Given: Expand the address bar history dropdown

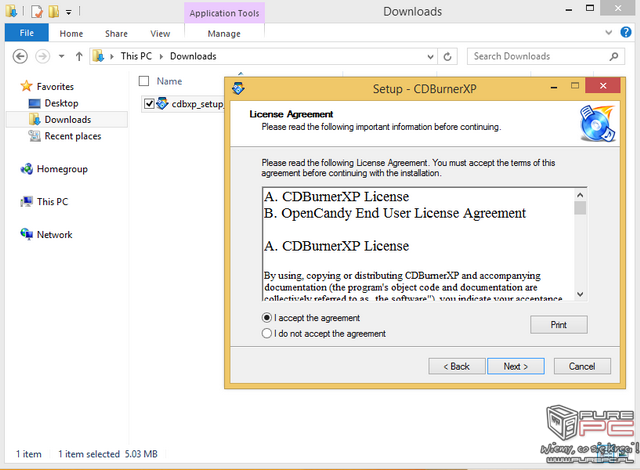Looking at the screenshot, I should coord(430,57).
